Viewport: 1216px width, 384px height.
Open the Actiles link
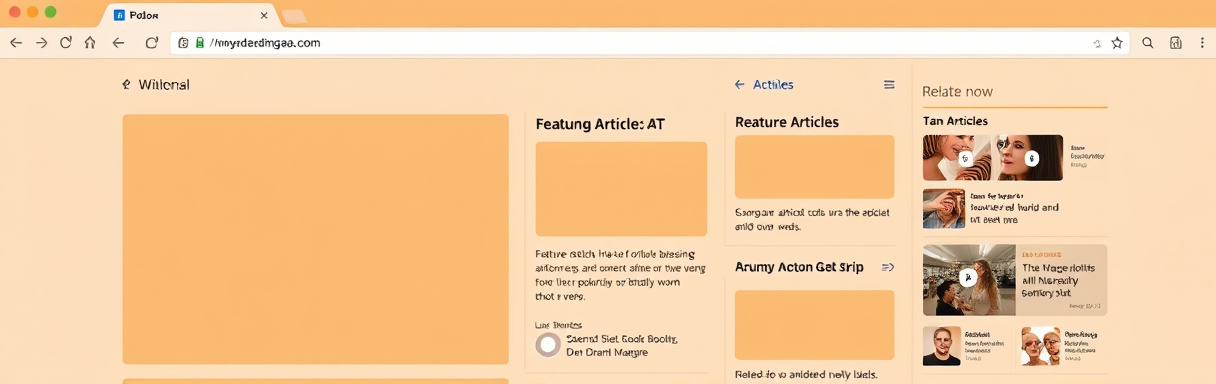pyautogui.click(x=773, y=85)
